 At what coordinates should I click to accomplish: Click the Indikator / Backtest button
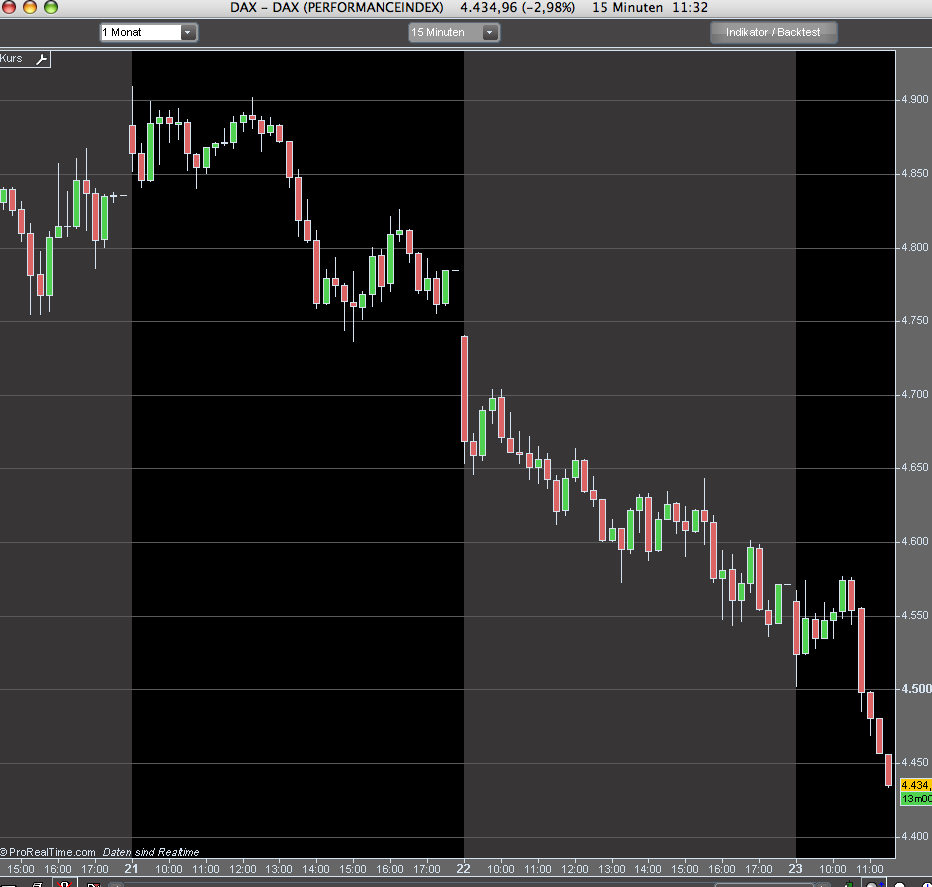point(773,32)
